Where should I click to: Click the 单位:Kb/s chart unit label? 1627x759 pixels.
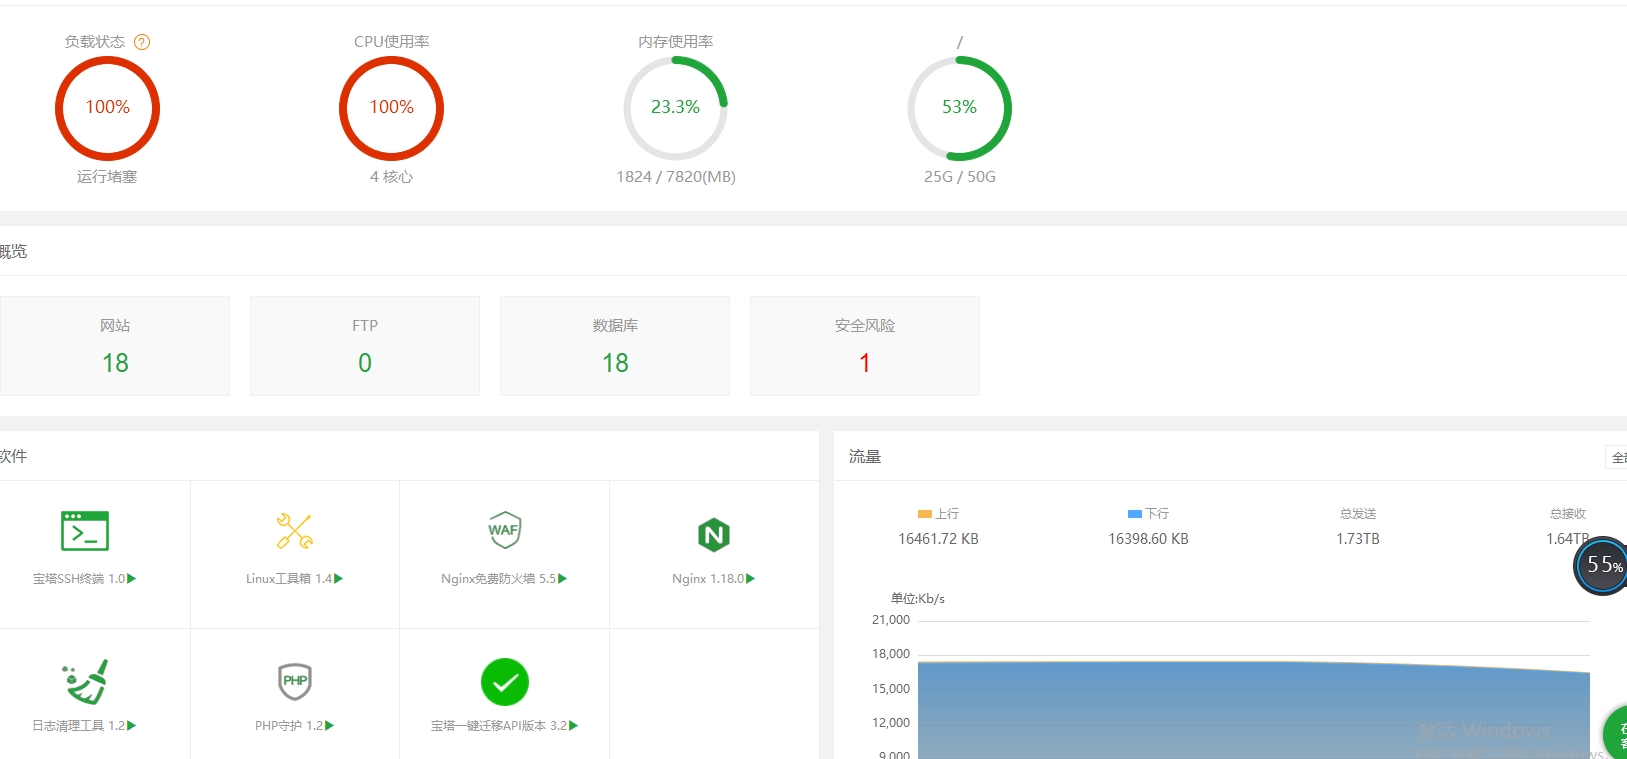[918, 599]
